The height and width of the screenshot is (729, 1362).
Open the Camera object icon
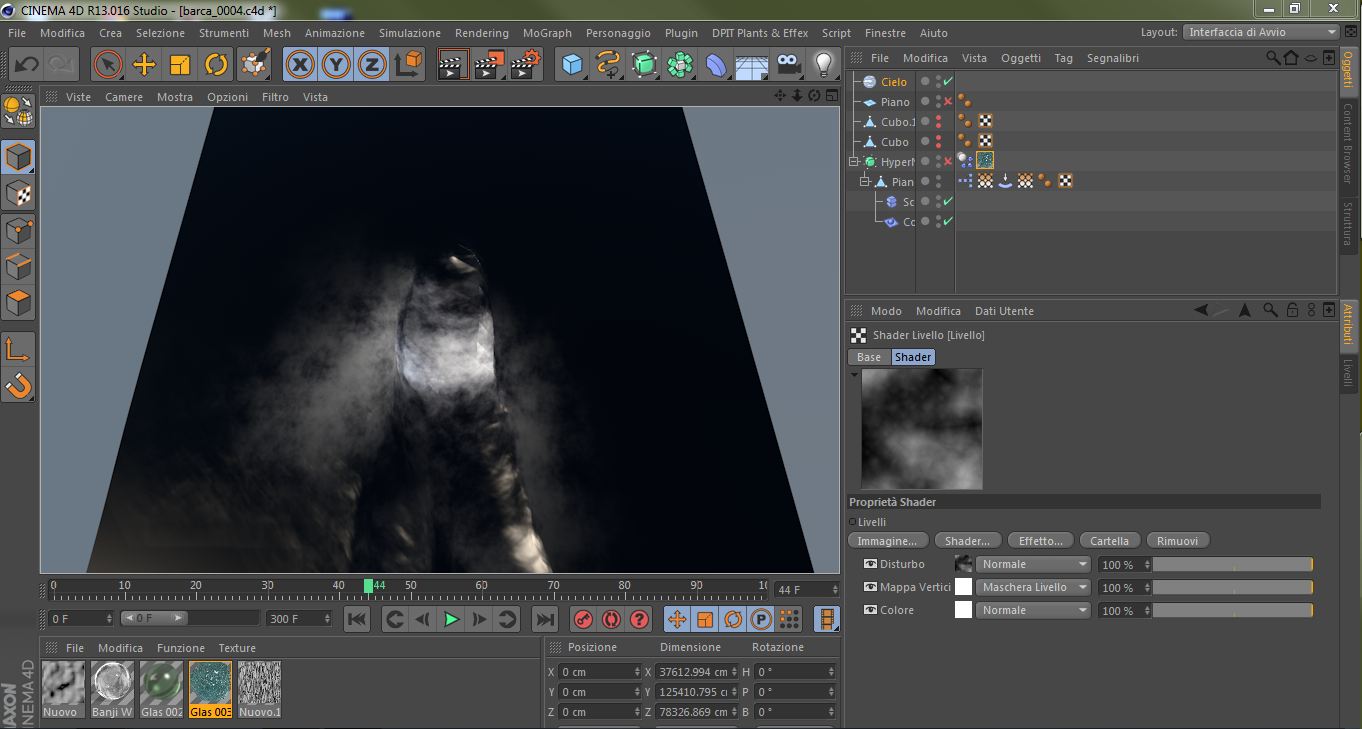(788, 65)
